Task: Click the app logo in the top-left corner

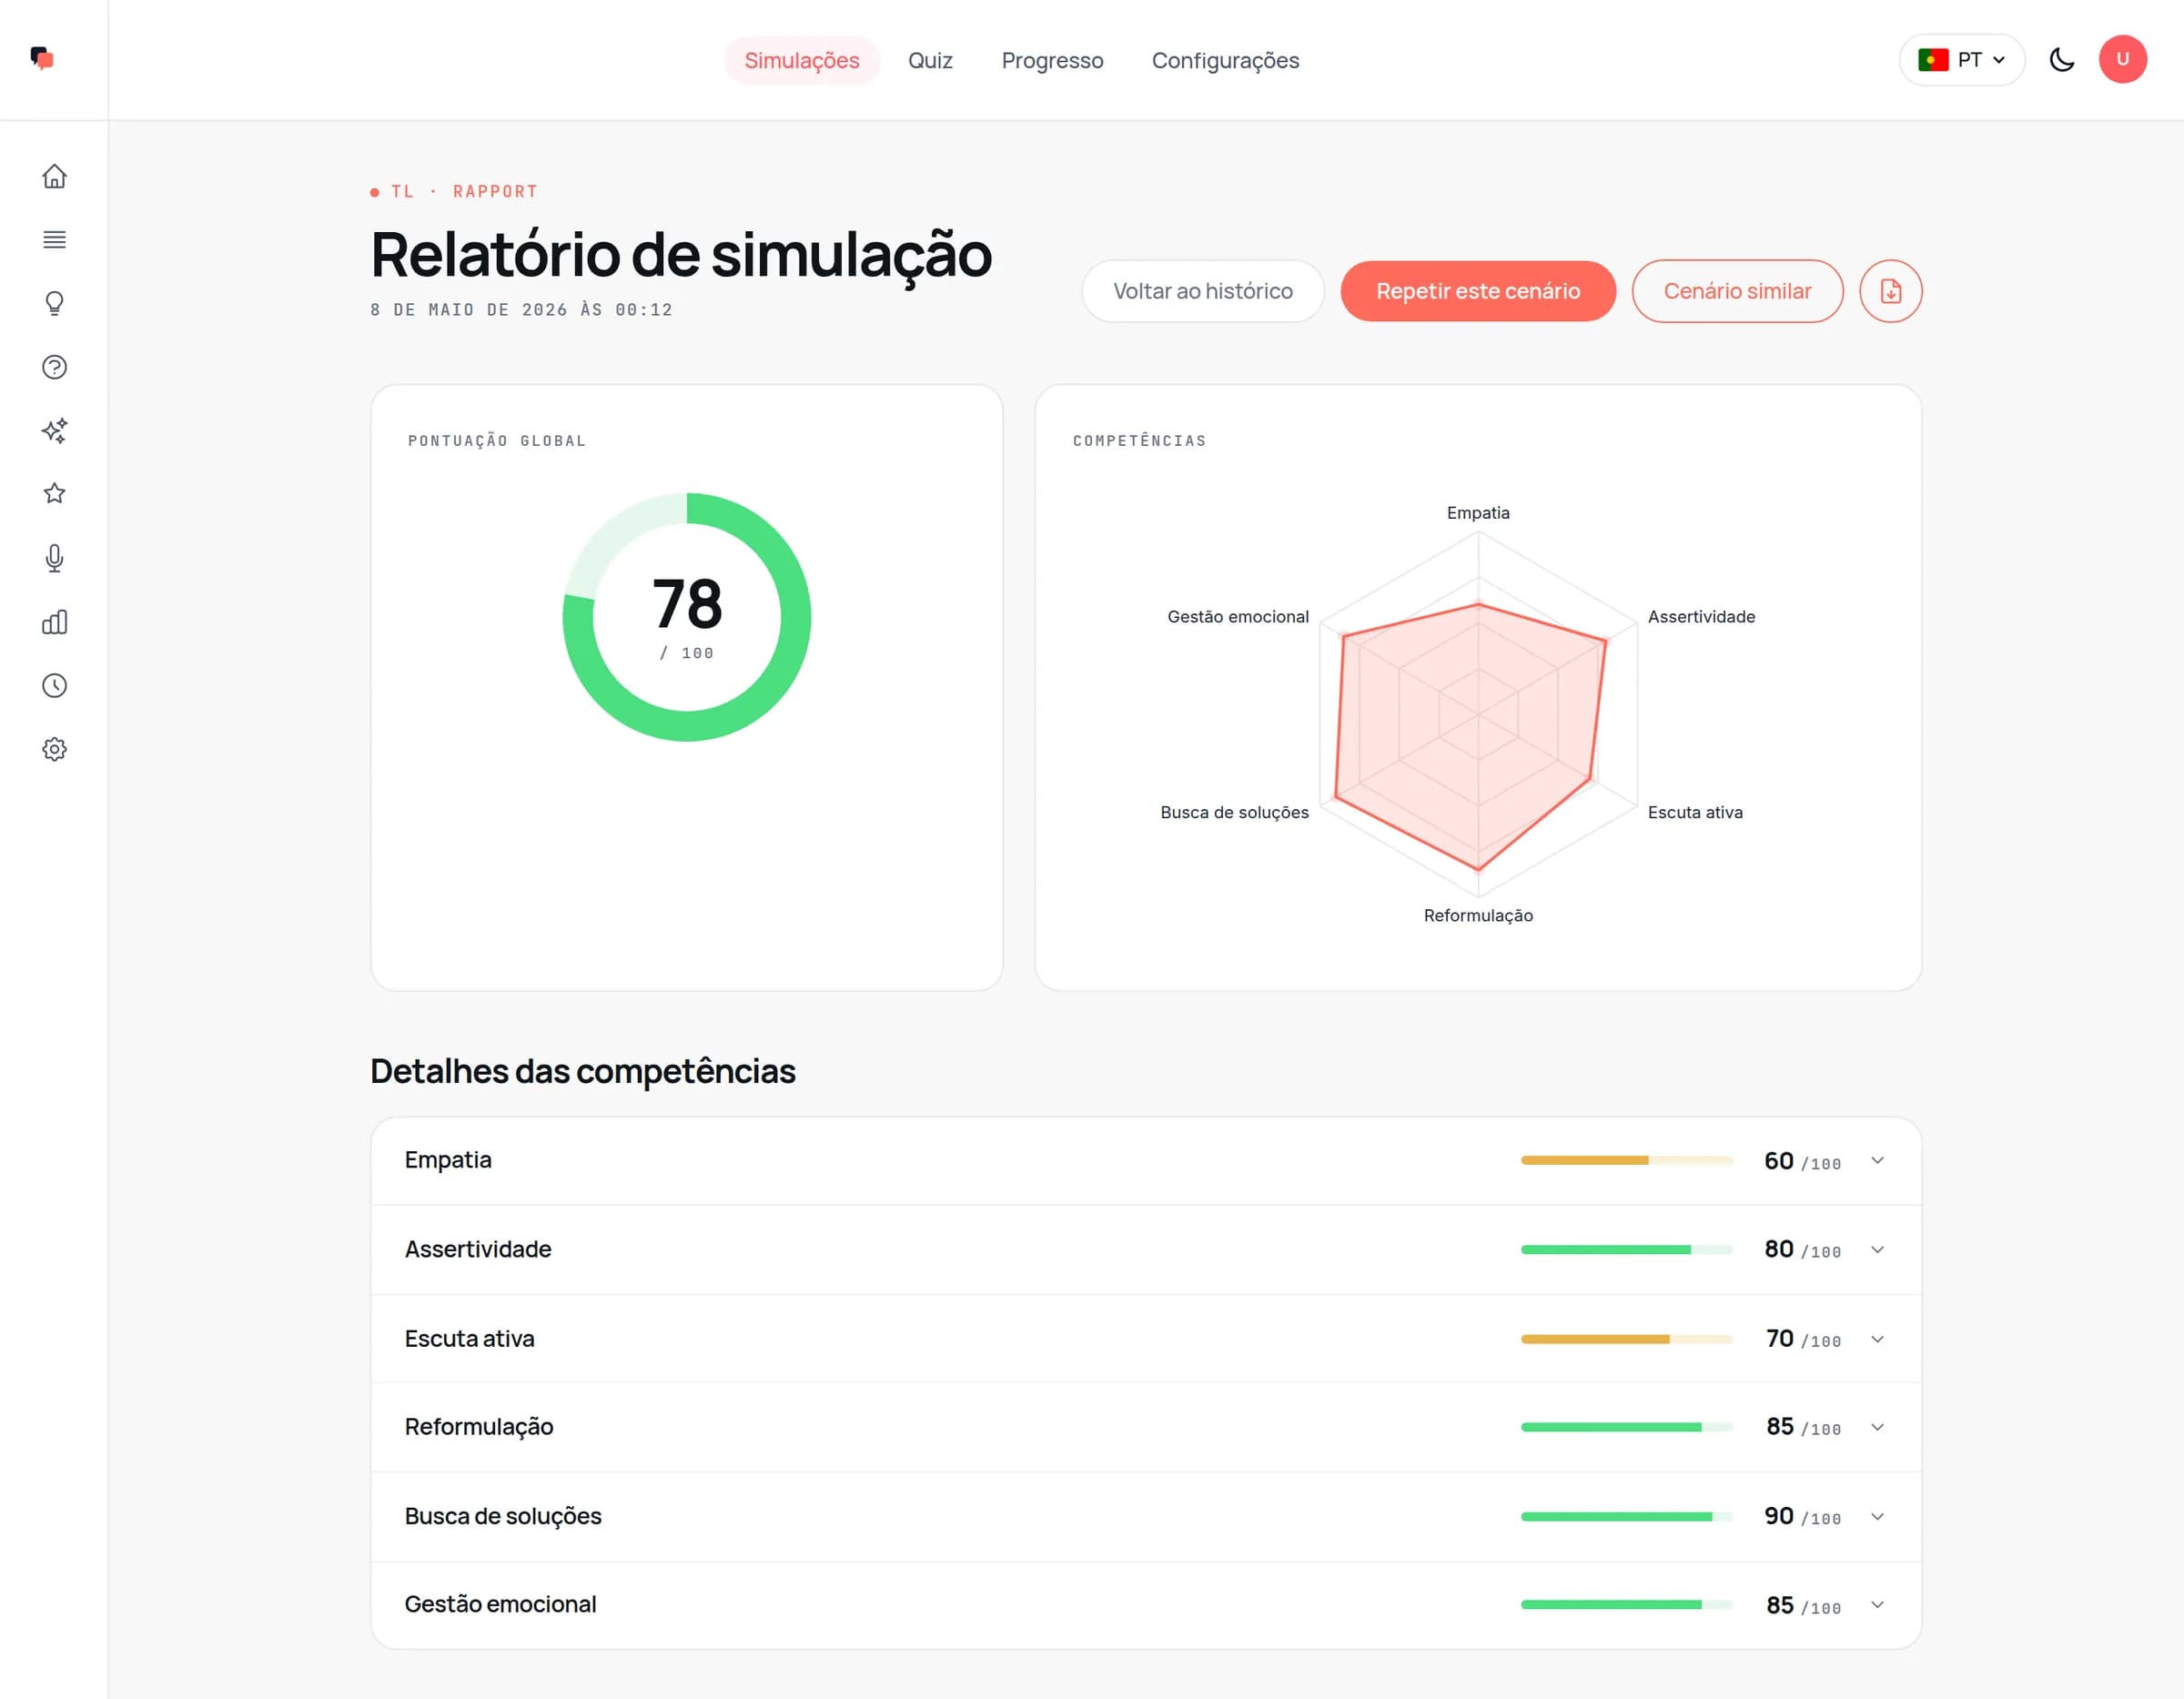Action: click(x=42, y=59)
